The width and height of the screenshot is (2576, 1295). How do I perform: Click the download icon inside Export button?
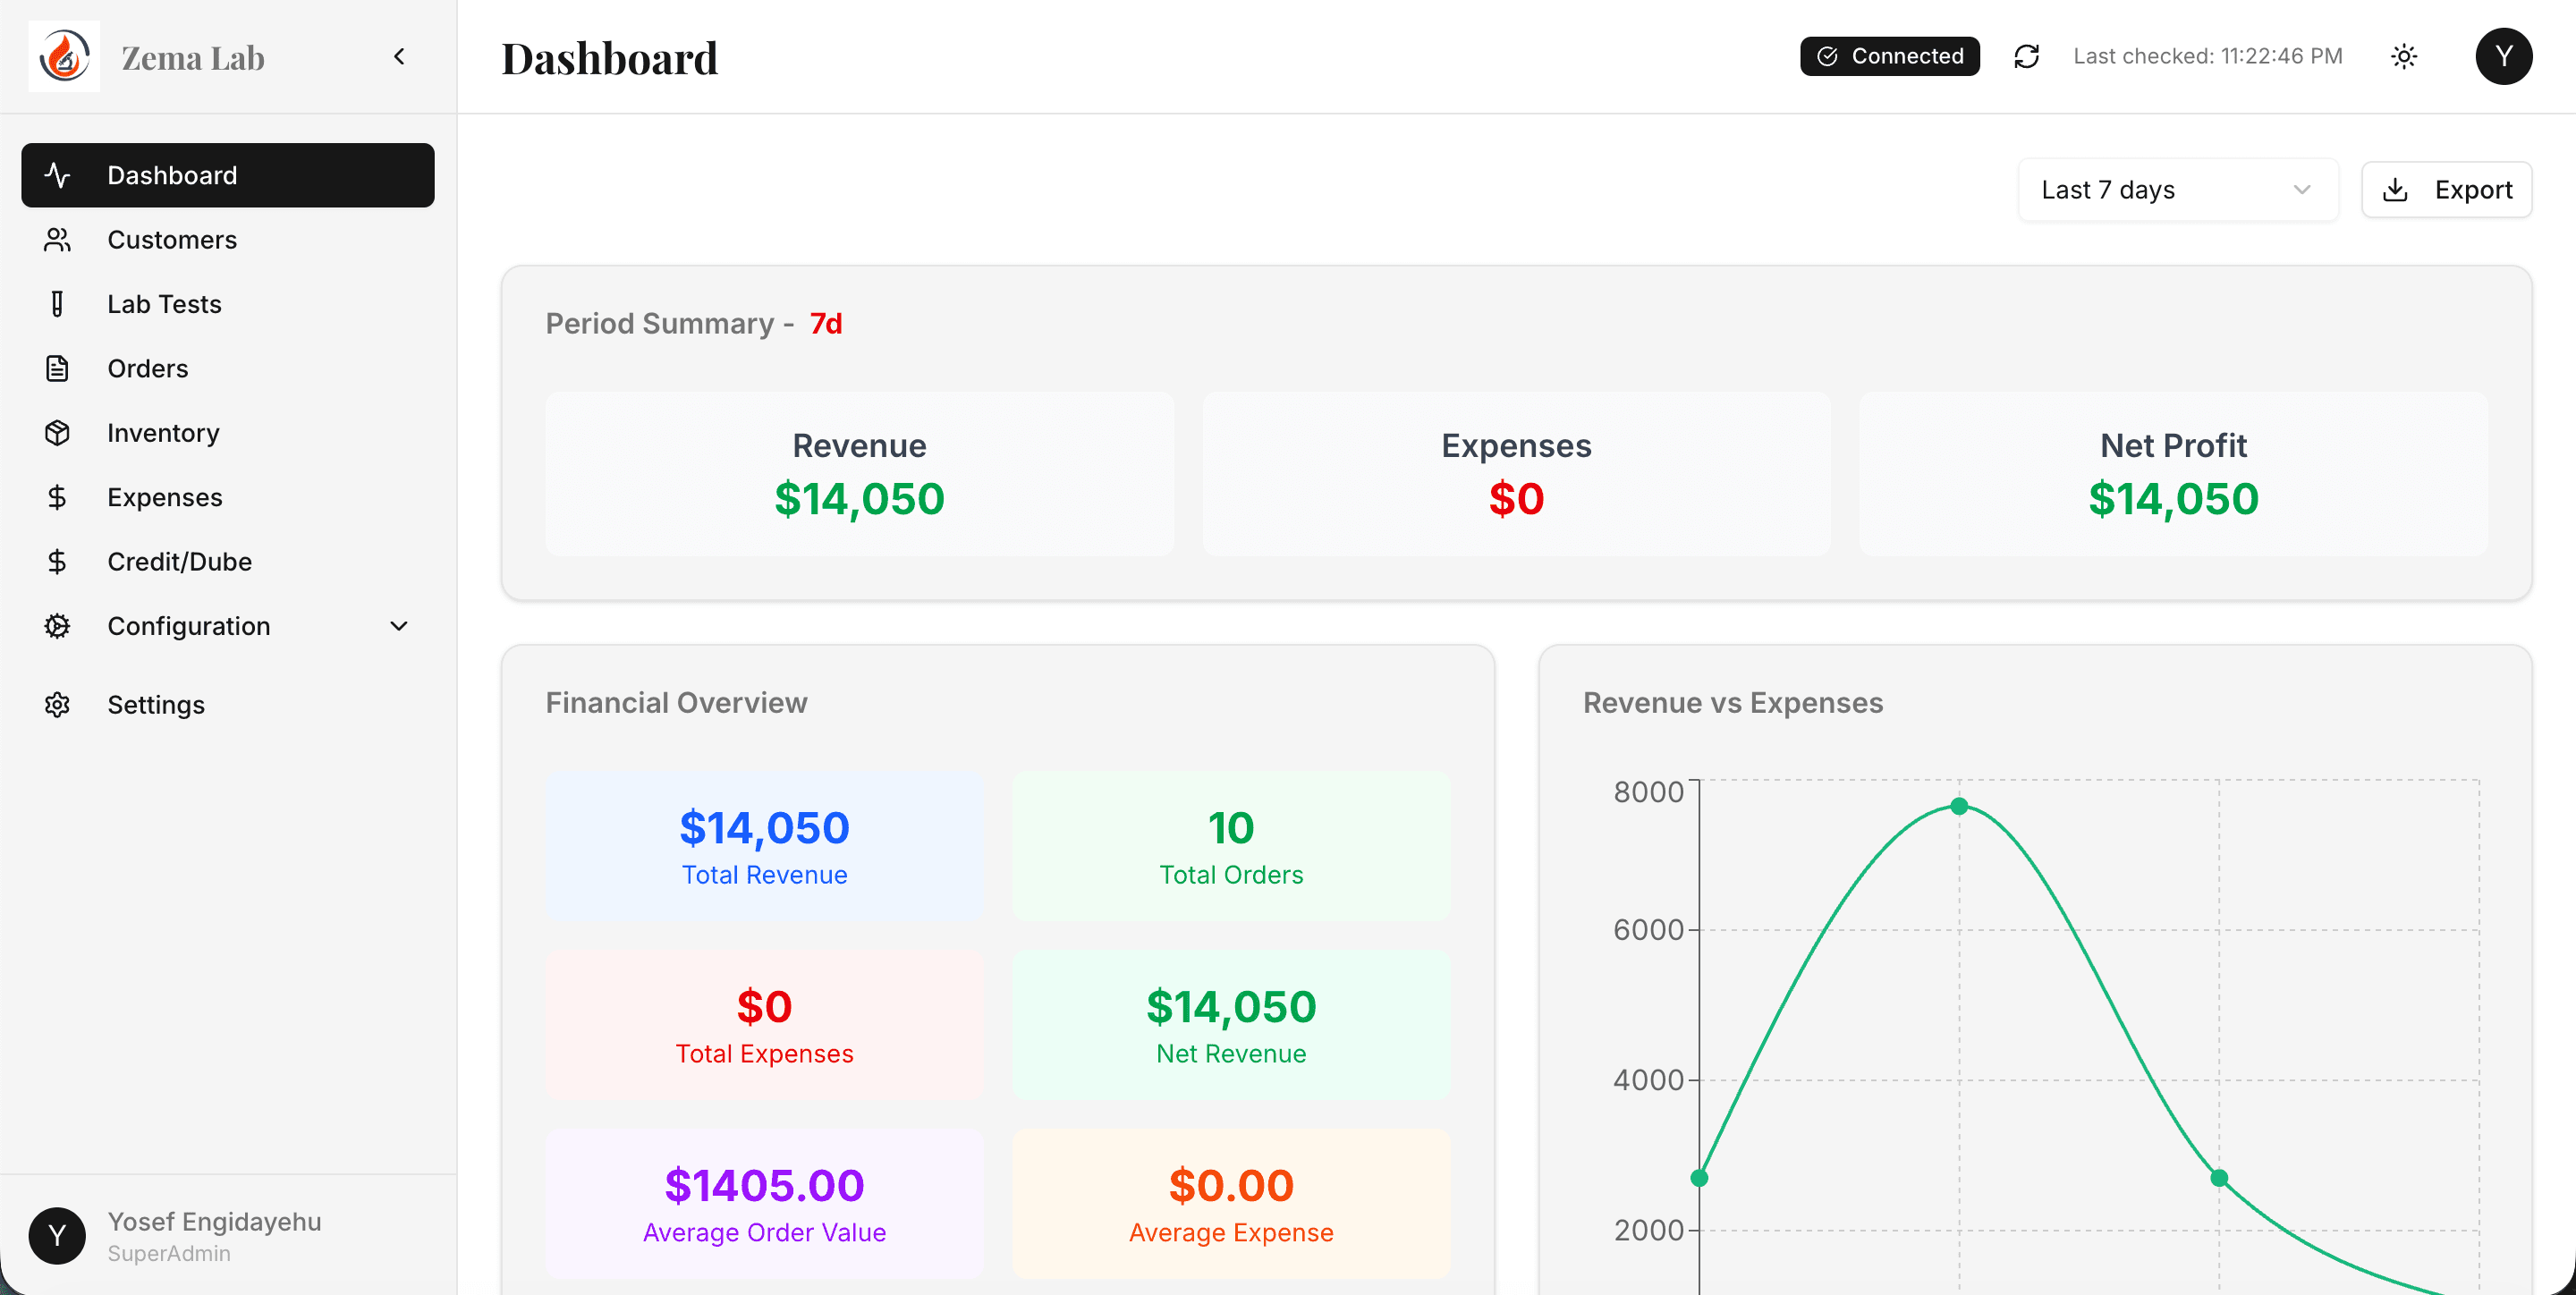tap(2395, 190)
